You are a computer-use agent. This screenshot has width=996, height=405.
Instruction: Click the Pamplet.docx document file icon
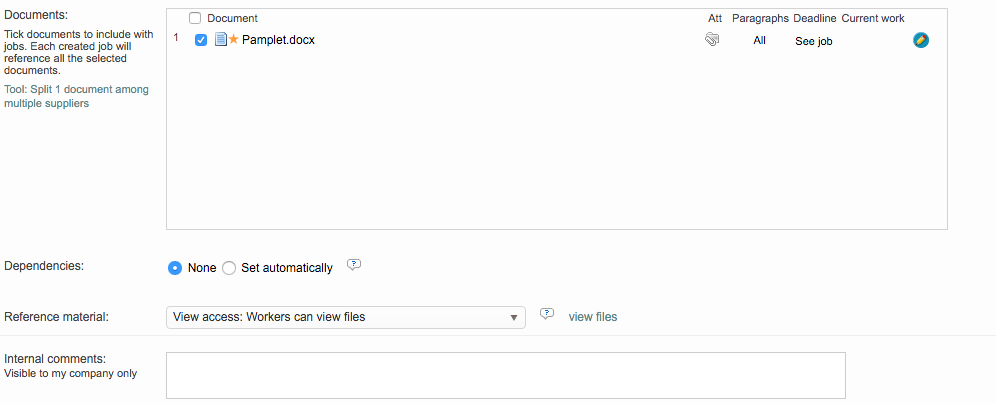(x=221, y=40)
